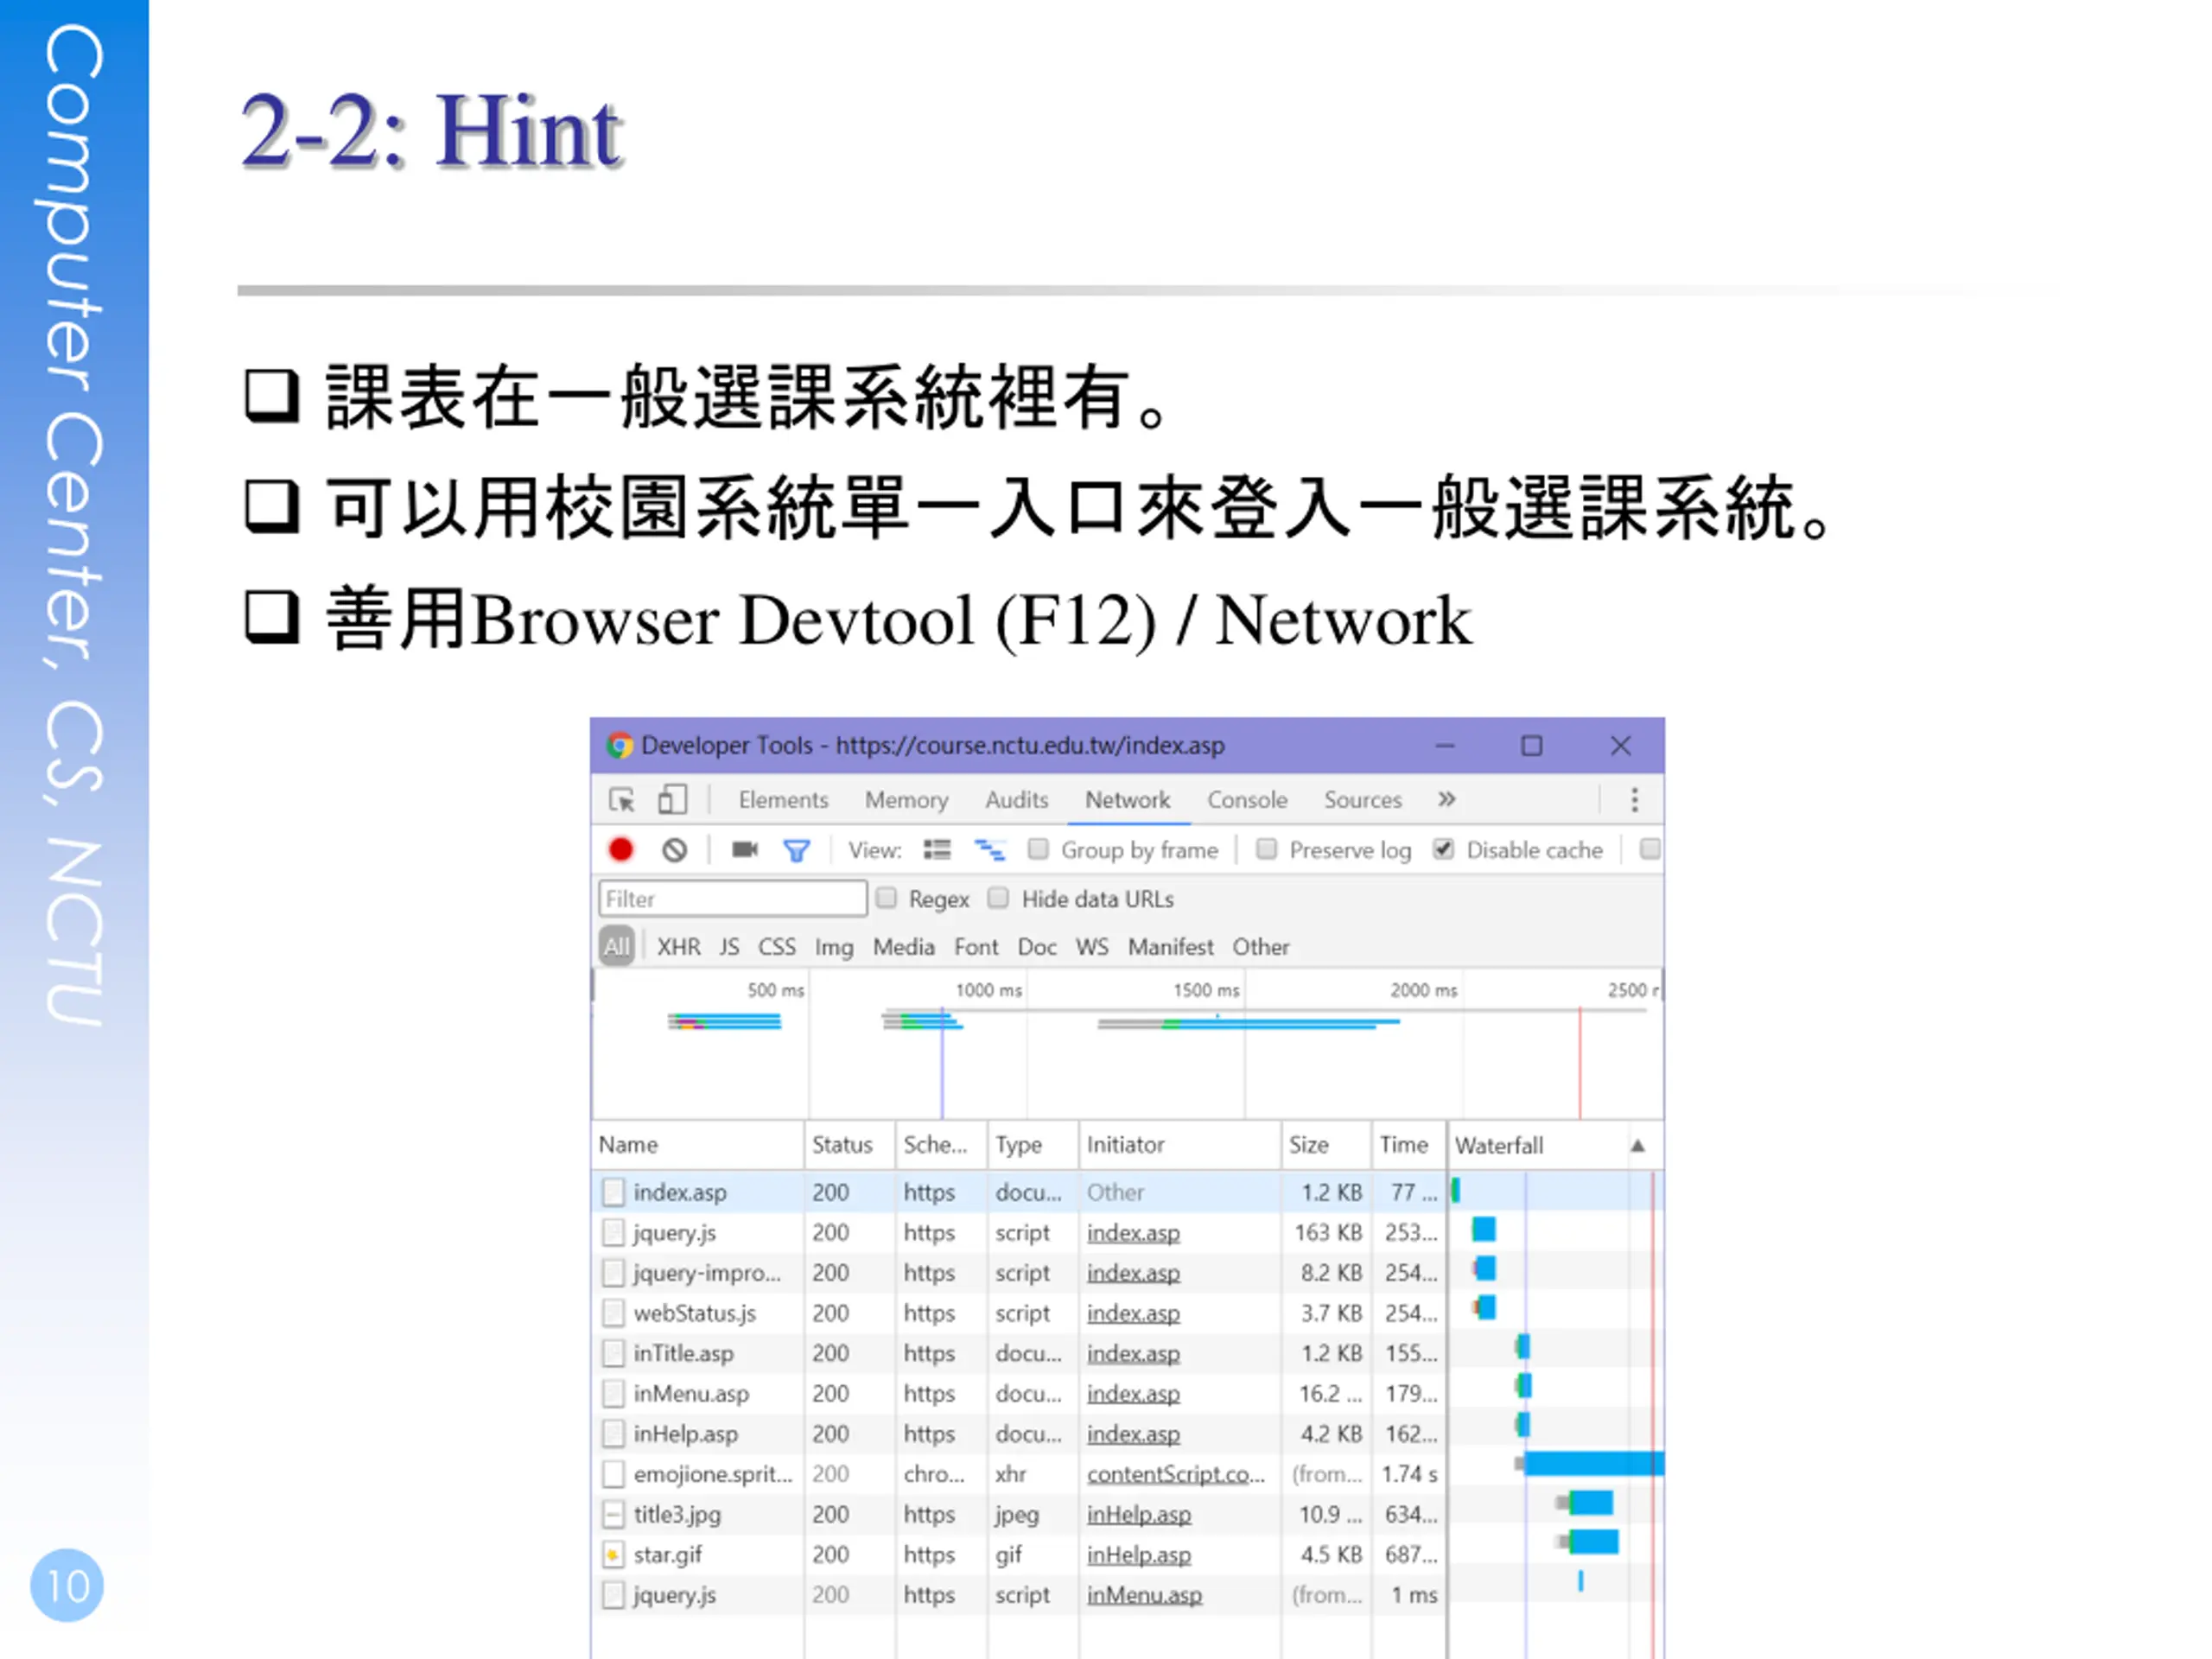Screen dimensions: 2212x1659
Task: Select the All request type filter
Action: tap(617, 946)
